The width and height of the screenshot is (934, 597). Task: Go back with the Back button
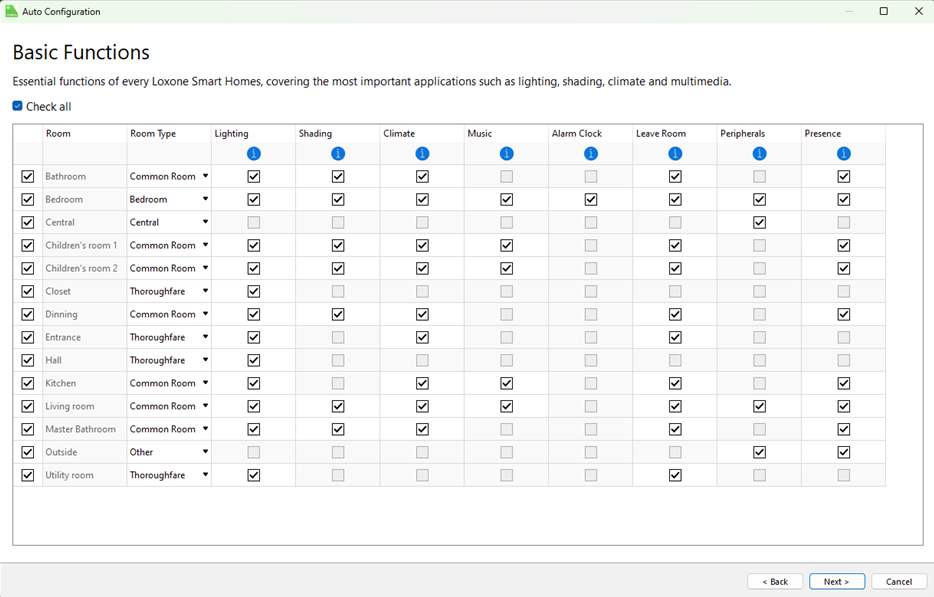775,582
